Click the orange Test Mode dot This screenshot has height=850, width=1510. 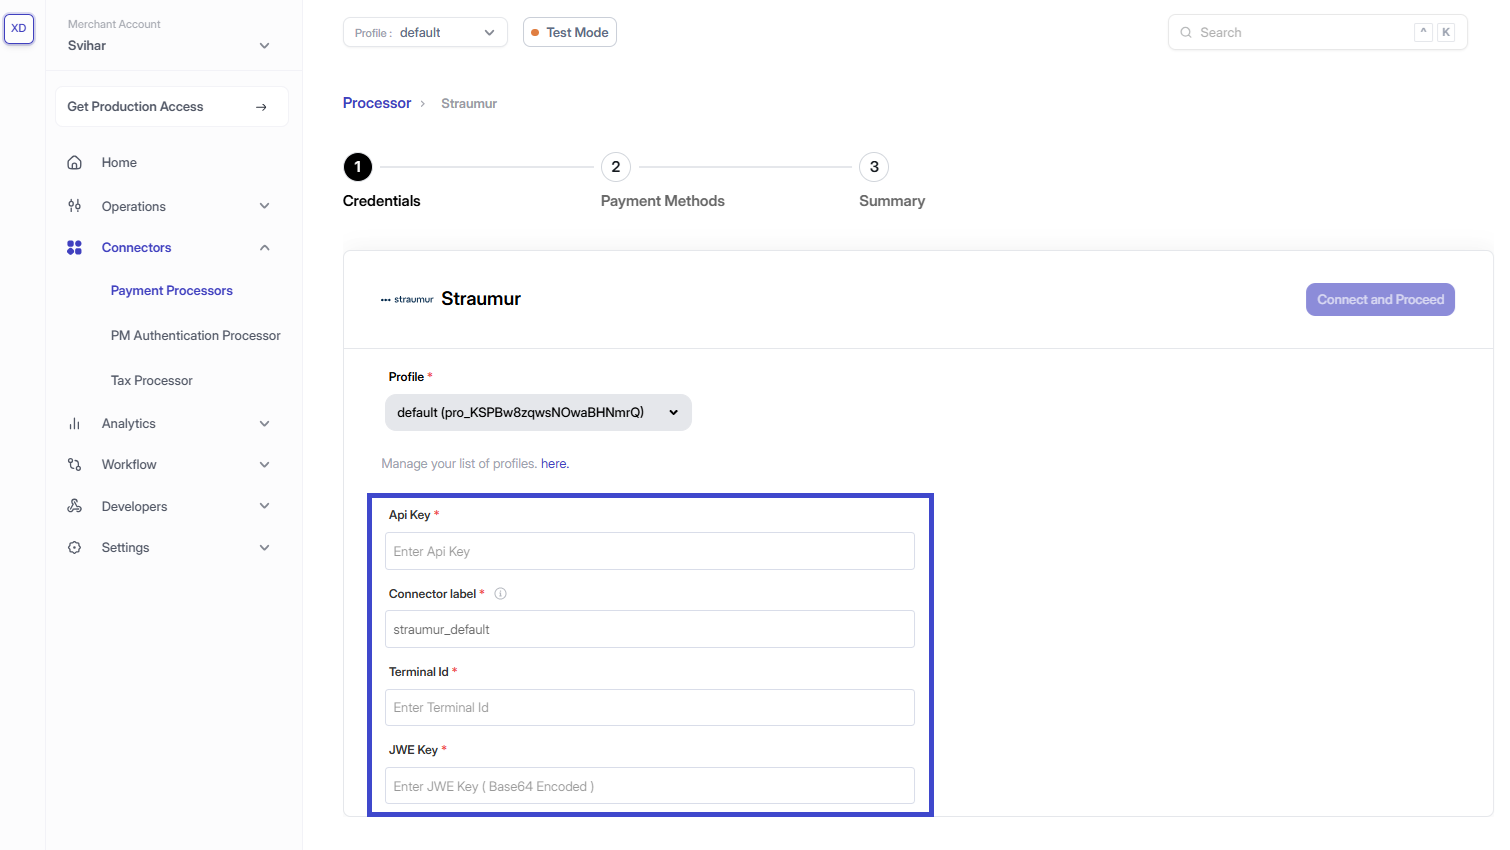[535, 33]
